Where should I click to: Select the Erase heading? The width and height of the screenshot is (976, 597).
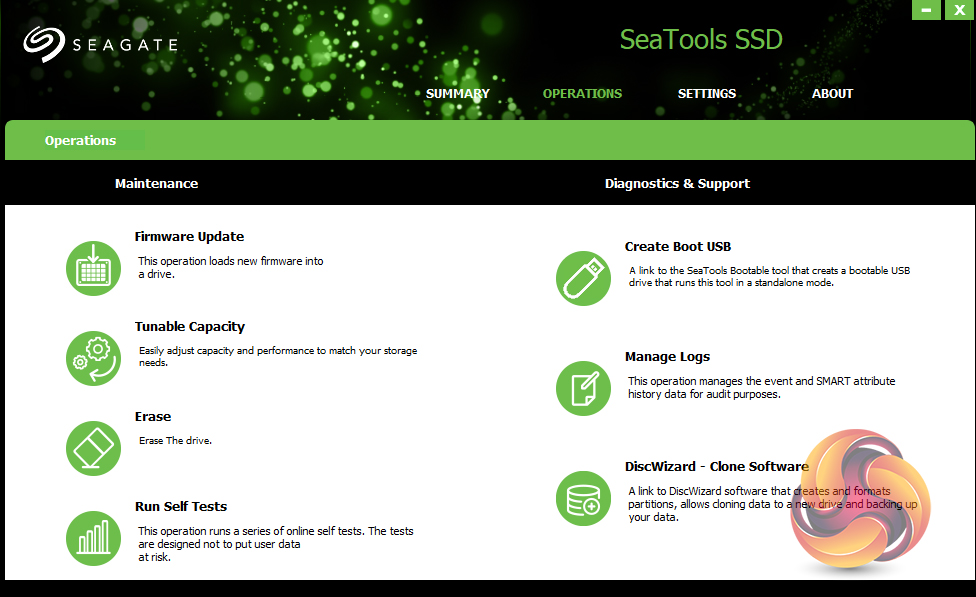click(x=152, y=416)
